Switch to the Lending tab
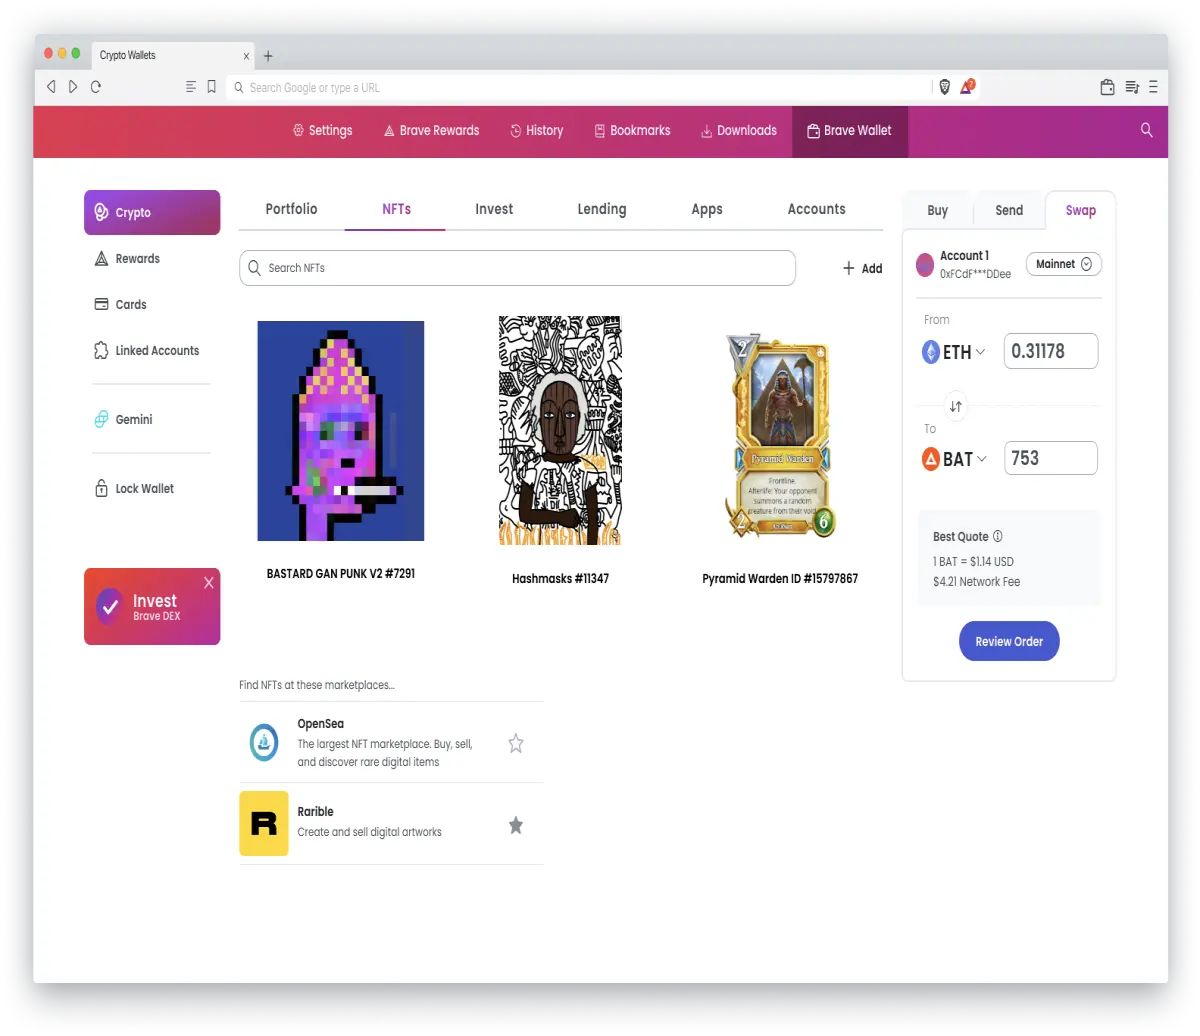This screenshot has height=1036, width=1200. [x=602, y=209]
